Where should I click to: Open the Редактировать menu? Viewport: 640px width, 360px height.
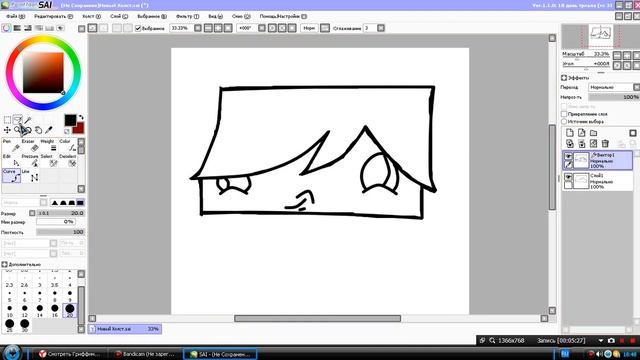point(53,16)
